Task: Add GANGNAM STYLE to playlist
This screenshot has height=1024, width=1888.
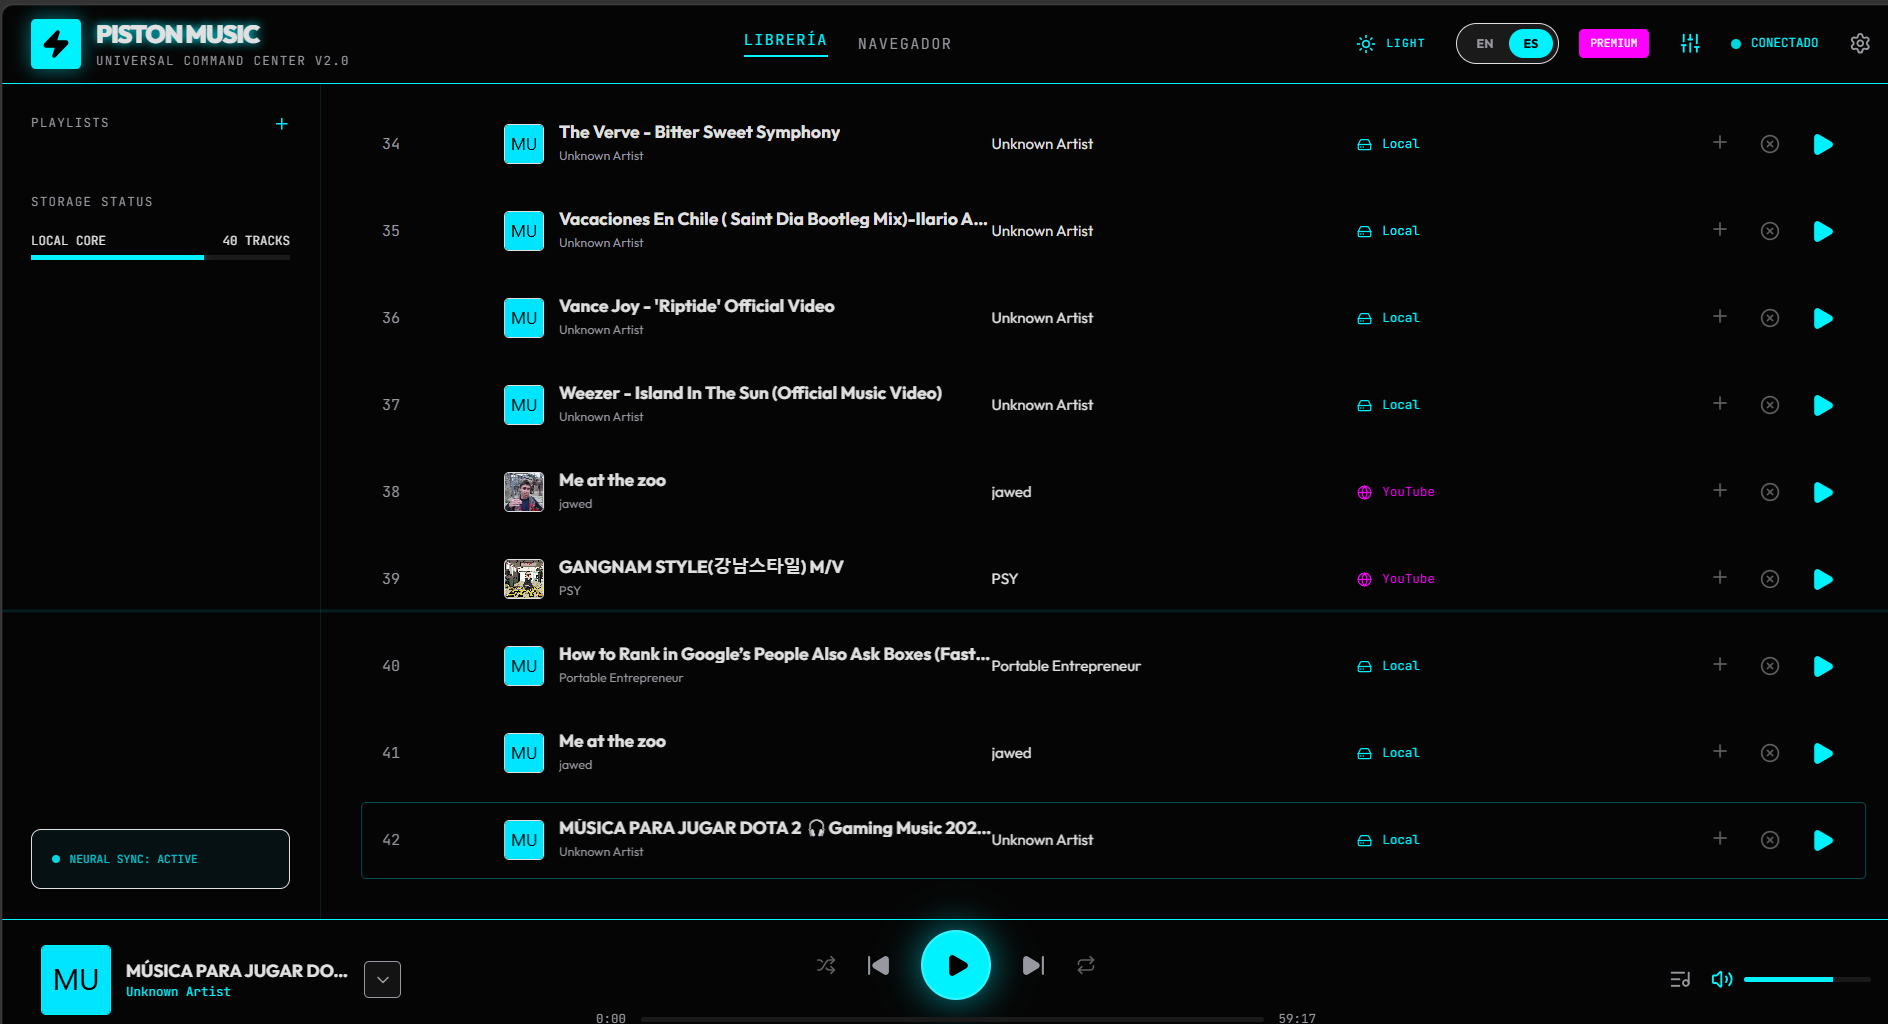Action: (1720, 578)
